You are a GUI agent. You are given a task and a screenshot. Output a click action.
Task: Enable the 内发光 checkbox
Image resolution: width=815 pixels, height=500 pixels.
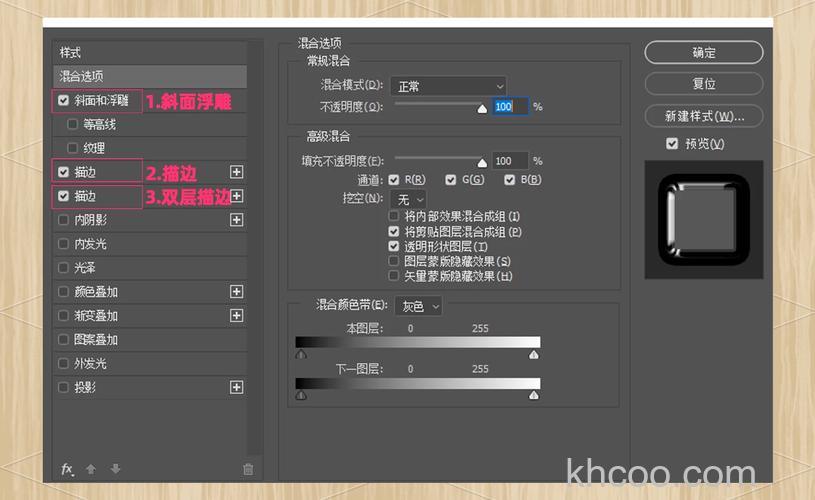point(63,244)
